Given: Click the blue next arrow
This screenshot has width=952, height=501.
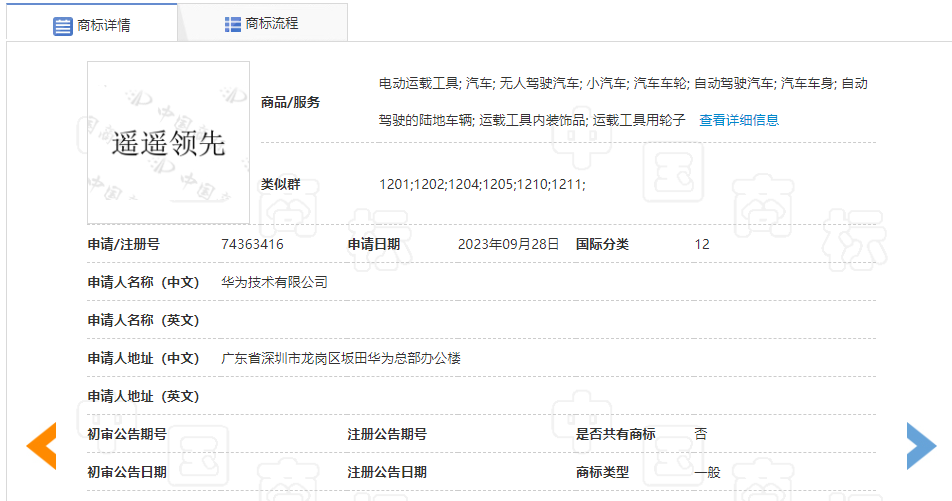Looking at the screenshot, I should (x=921, y=446).
